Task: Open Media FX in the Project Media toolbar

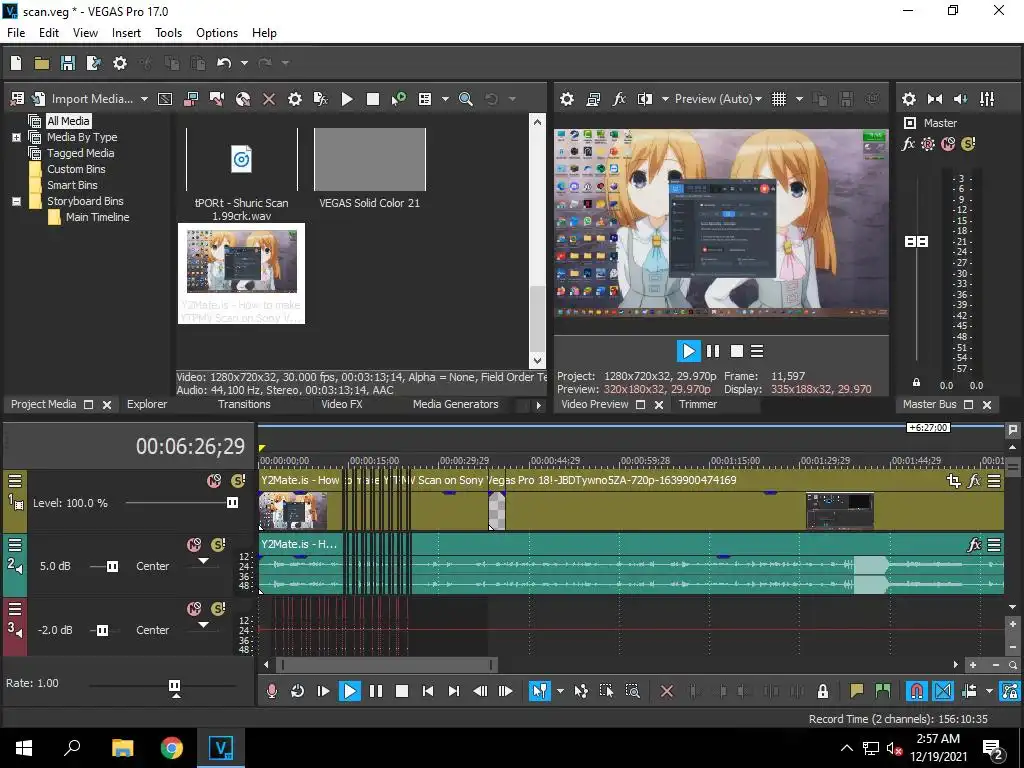Action: 321,99
